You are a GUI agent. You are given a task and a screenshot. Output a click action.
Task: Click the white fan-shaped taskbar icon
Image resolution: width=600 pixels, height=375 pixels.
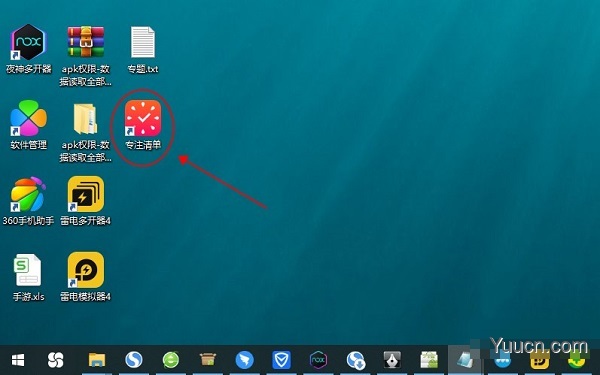click(55, 360)
